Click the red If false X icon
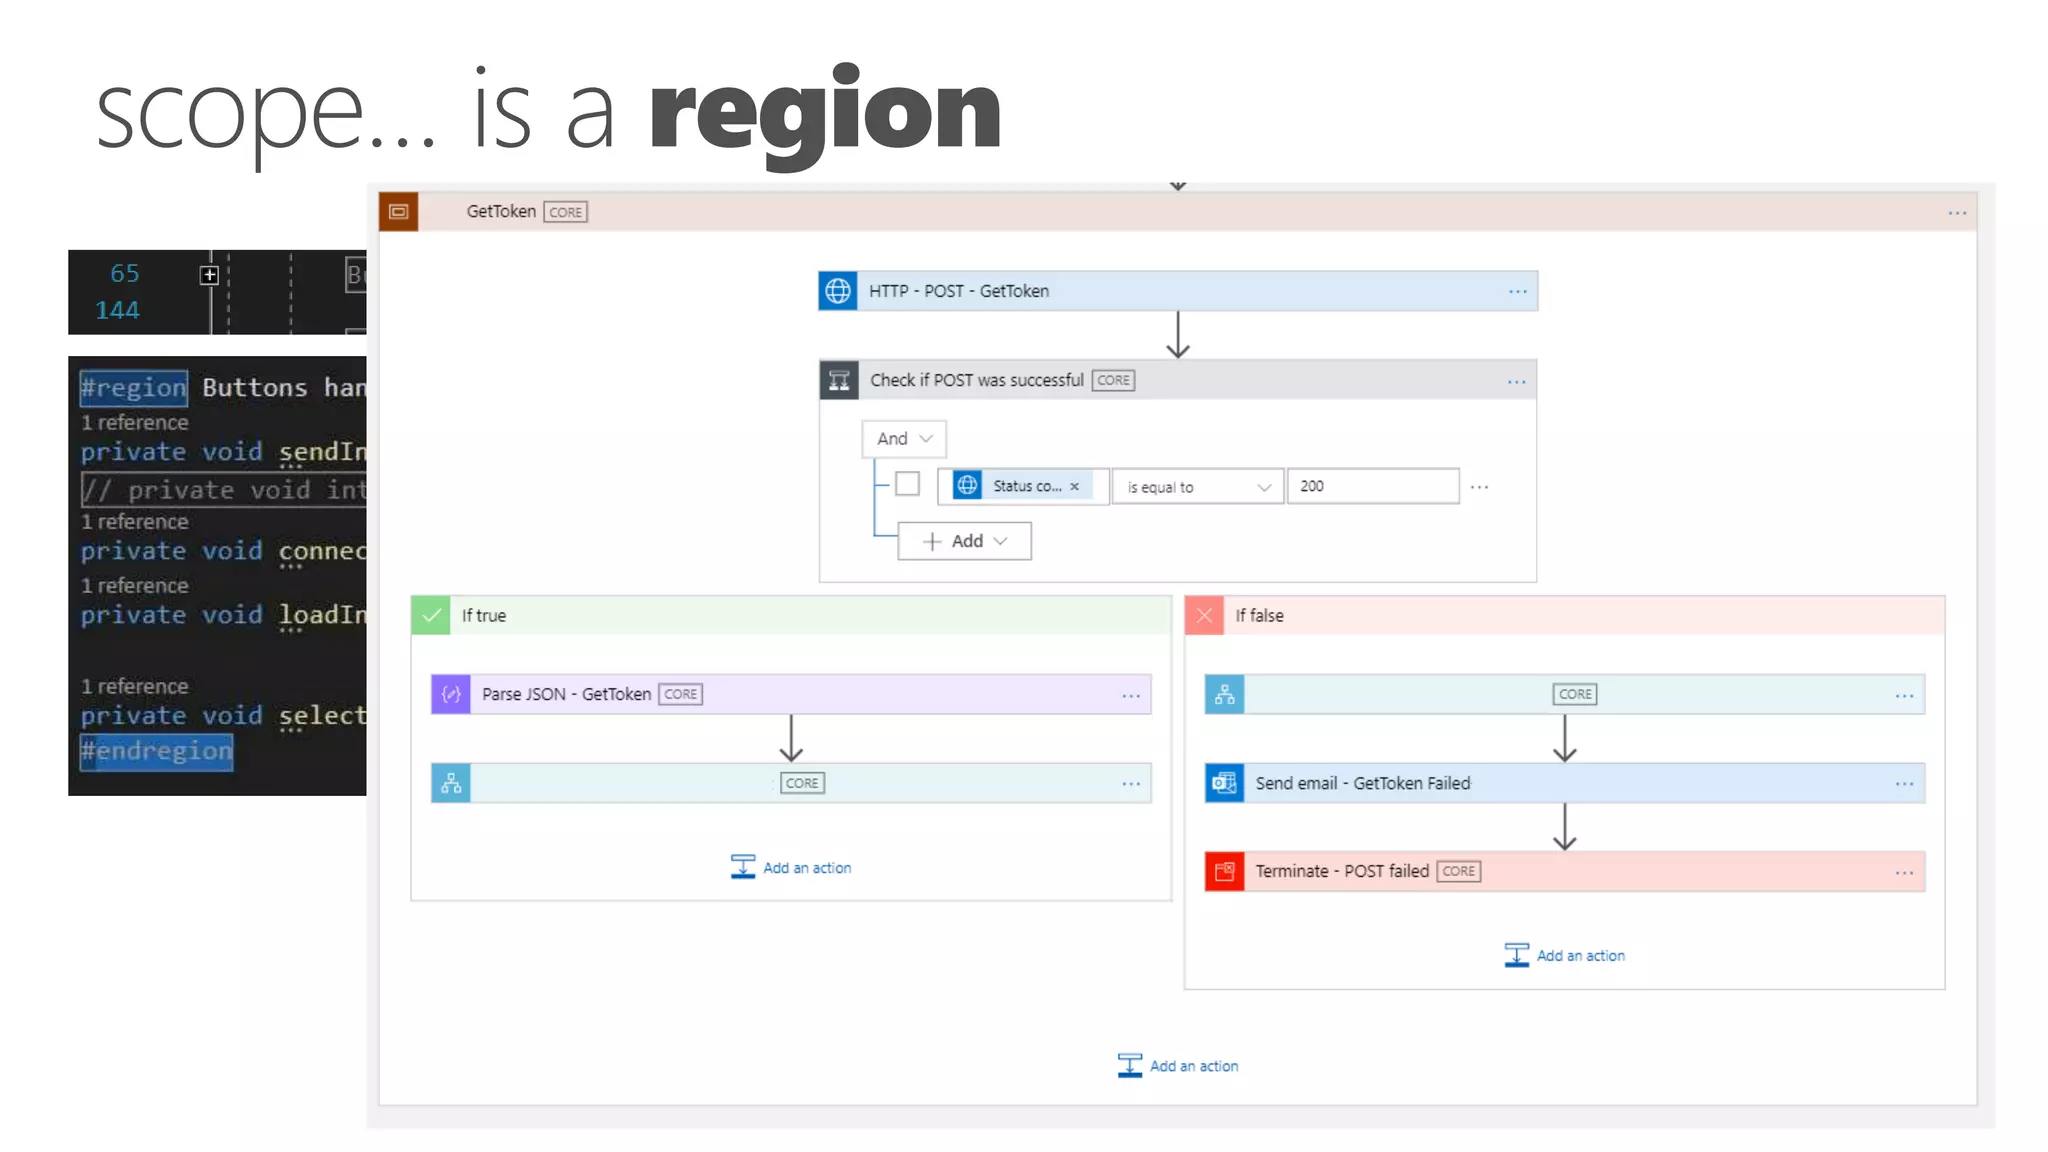The image size is (2048, 1152). click(x=1204, y=616)
